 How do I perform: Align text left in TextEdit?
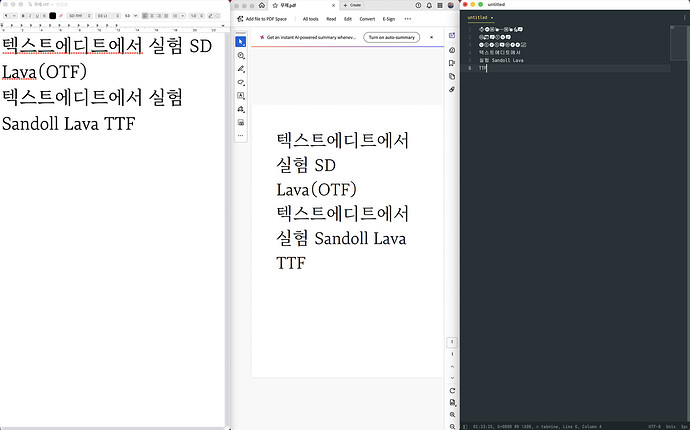tap(145, 16)
